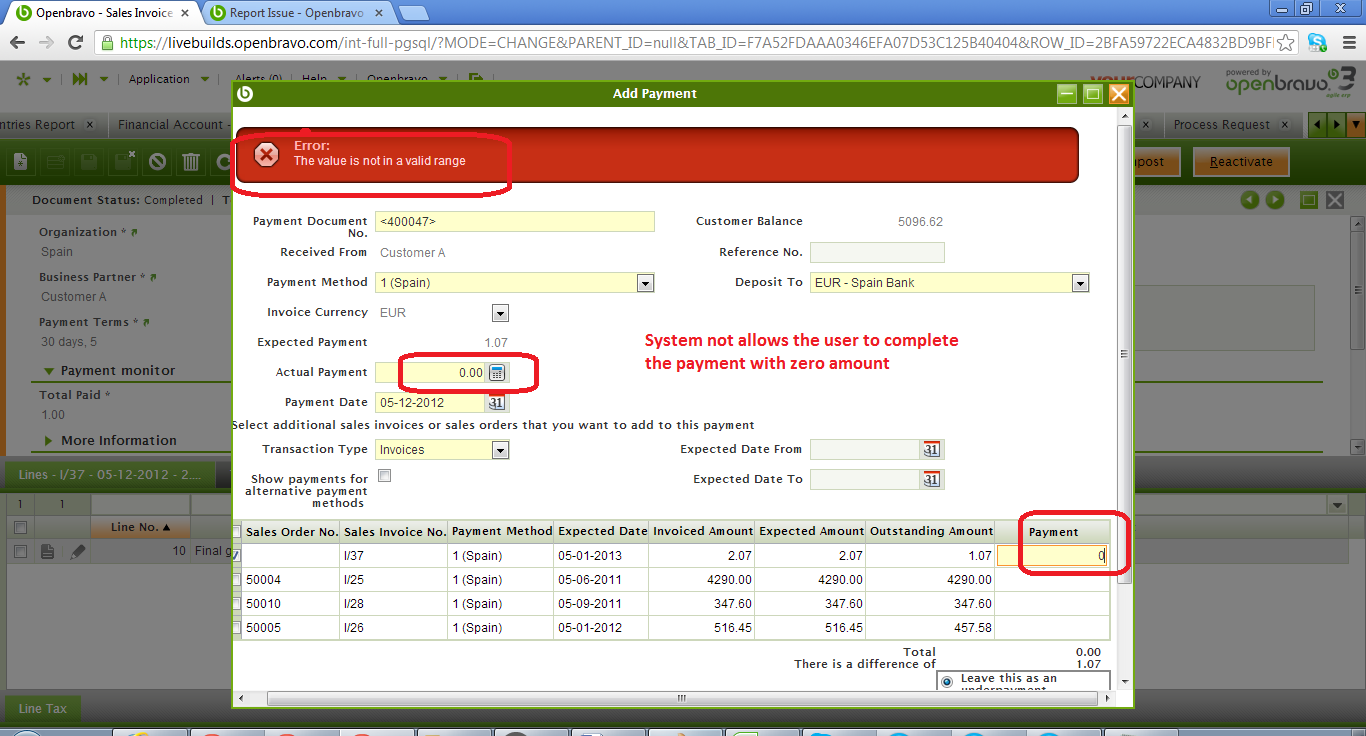The height and width of the screenshot is (736, 1366).
Task: Open calculator for Actual Payment field
Action: click(x=497, y=373)
